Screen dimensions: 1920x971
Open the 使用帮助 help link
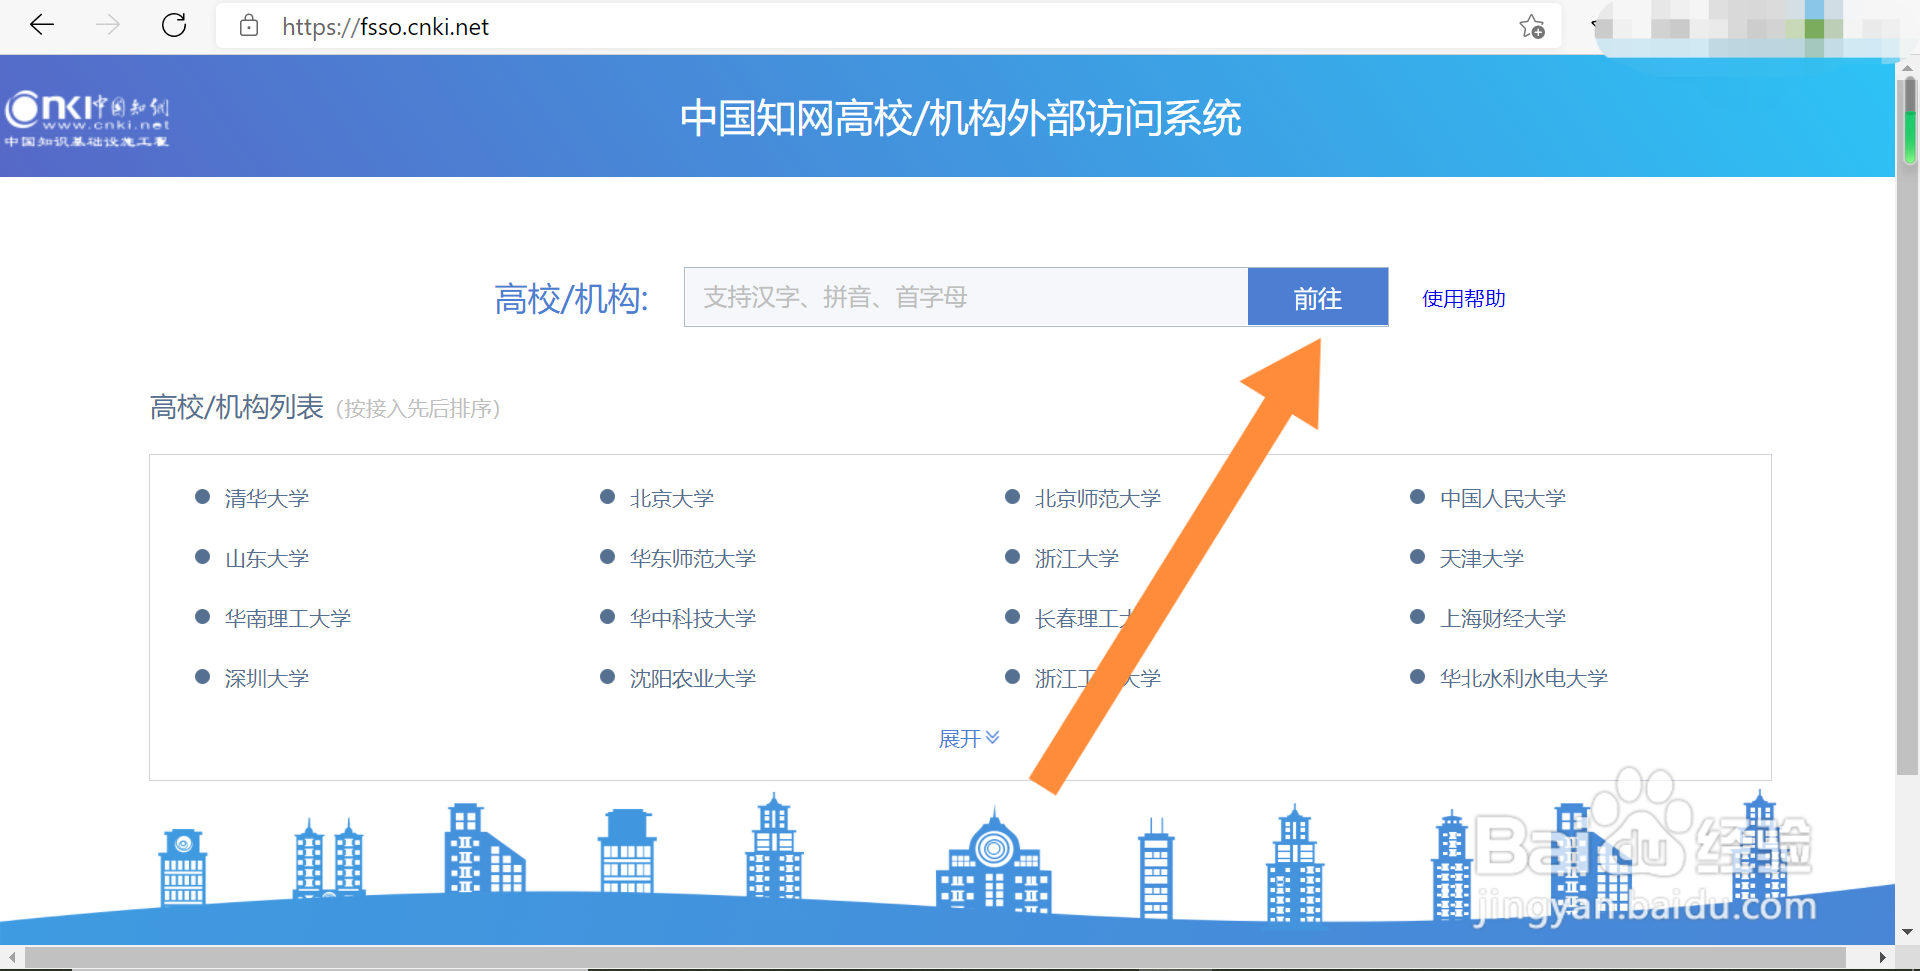(1463, 298)
